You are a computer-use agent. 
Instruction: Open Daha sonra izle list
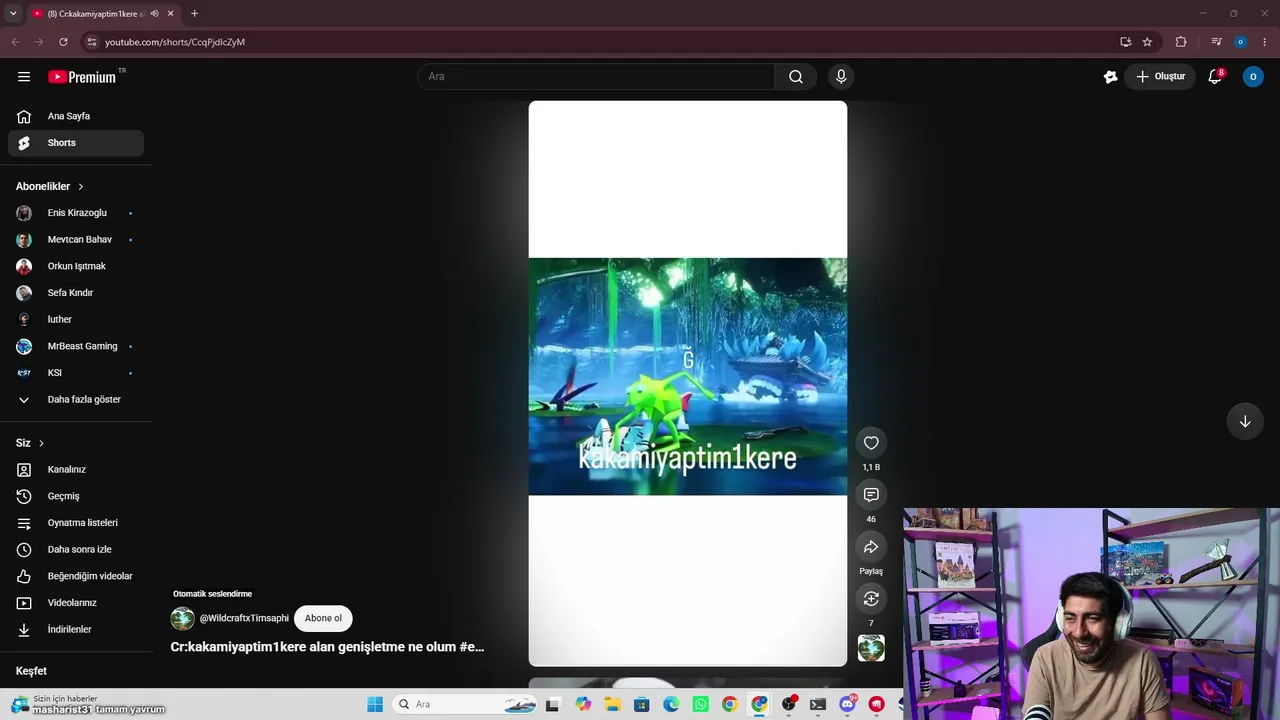(x=76, y=549)
